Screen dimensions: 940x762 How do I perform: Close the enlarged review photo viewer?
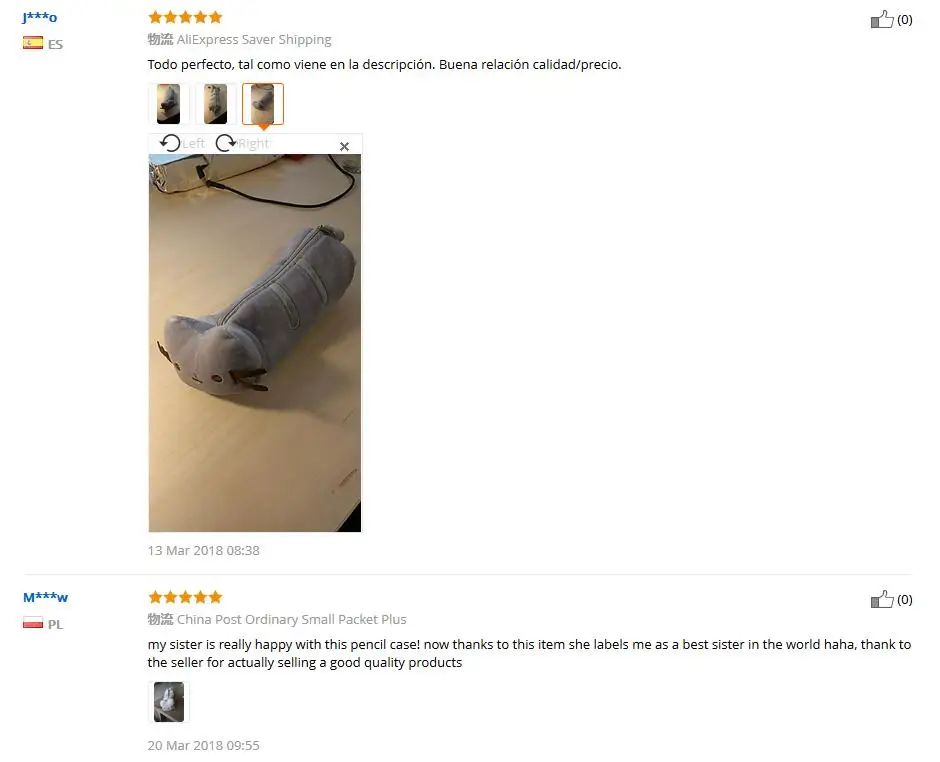coord(344,146)
